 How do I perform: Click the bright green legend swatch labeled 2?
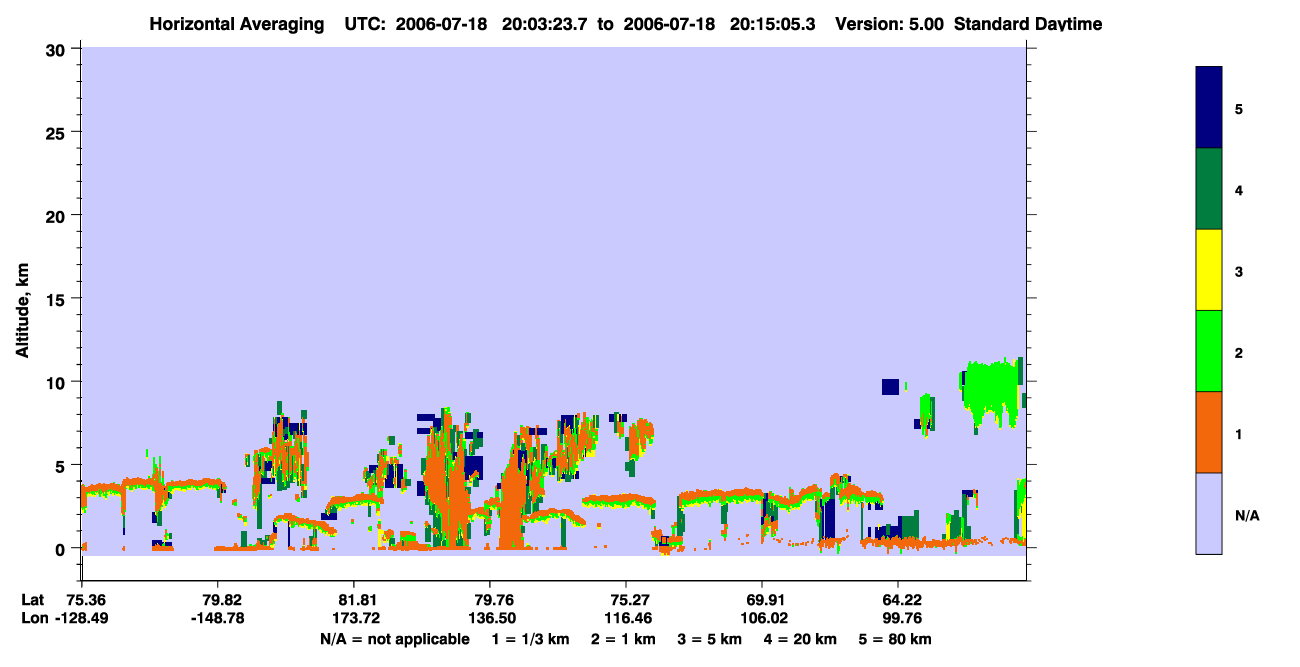click(x=1209, y=351)
